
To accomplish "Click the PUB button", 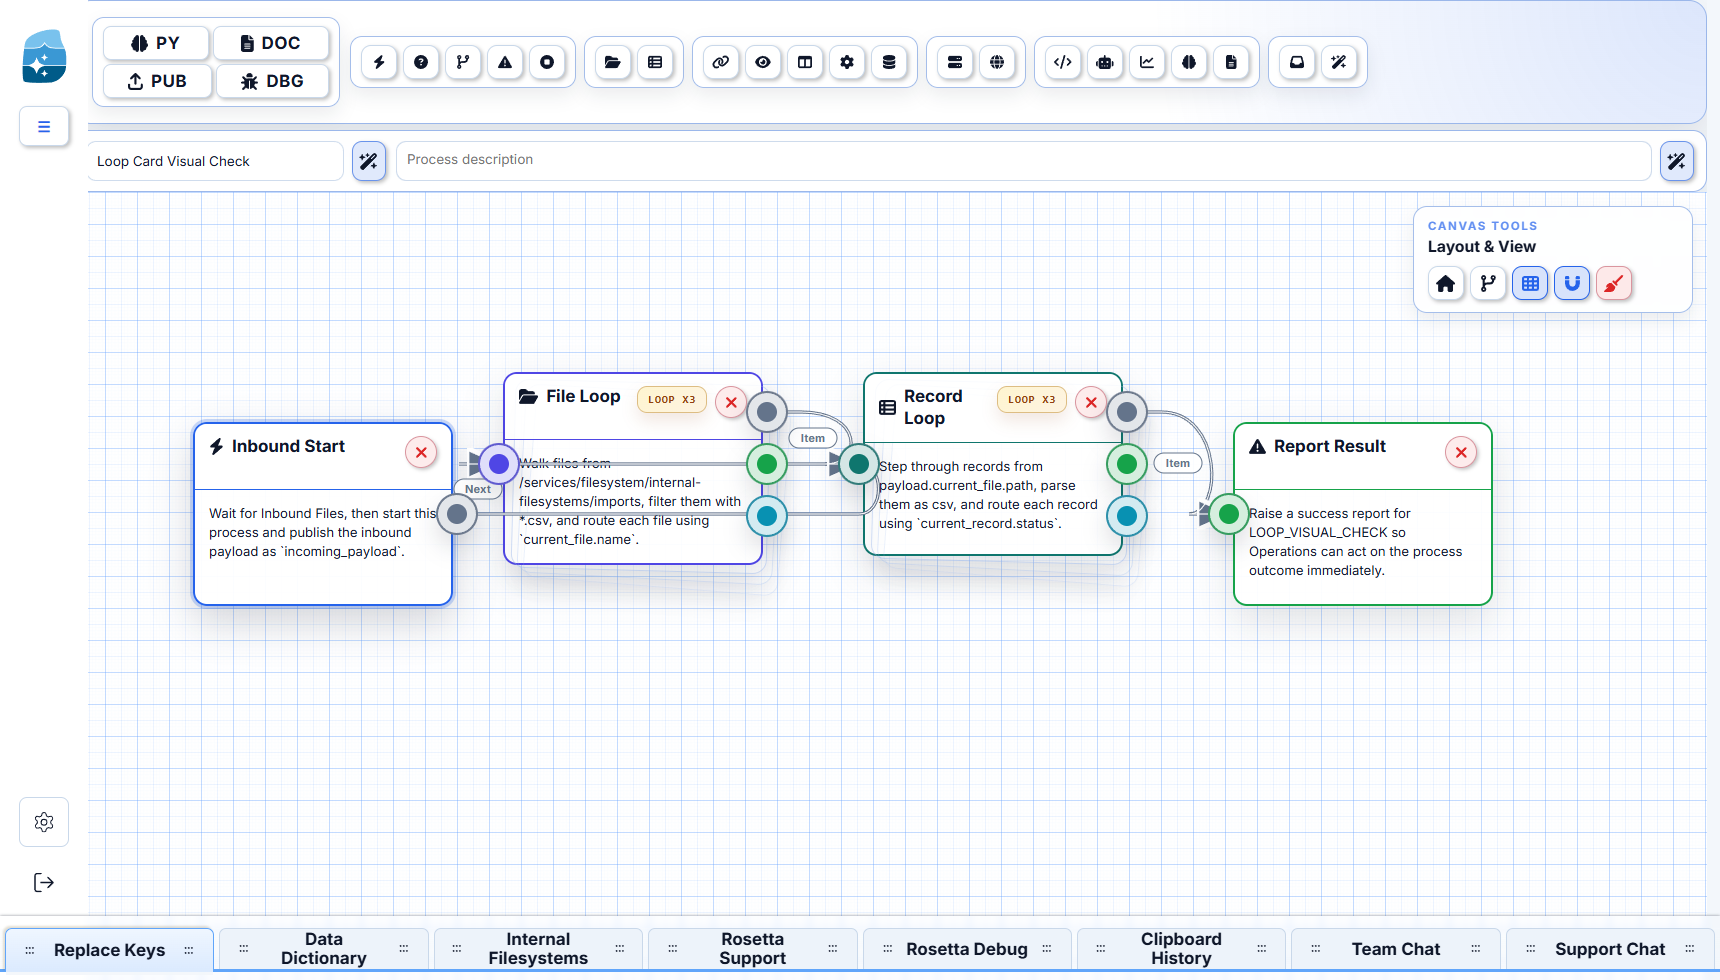I will 157,81.
